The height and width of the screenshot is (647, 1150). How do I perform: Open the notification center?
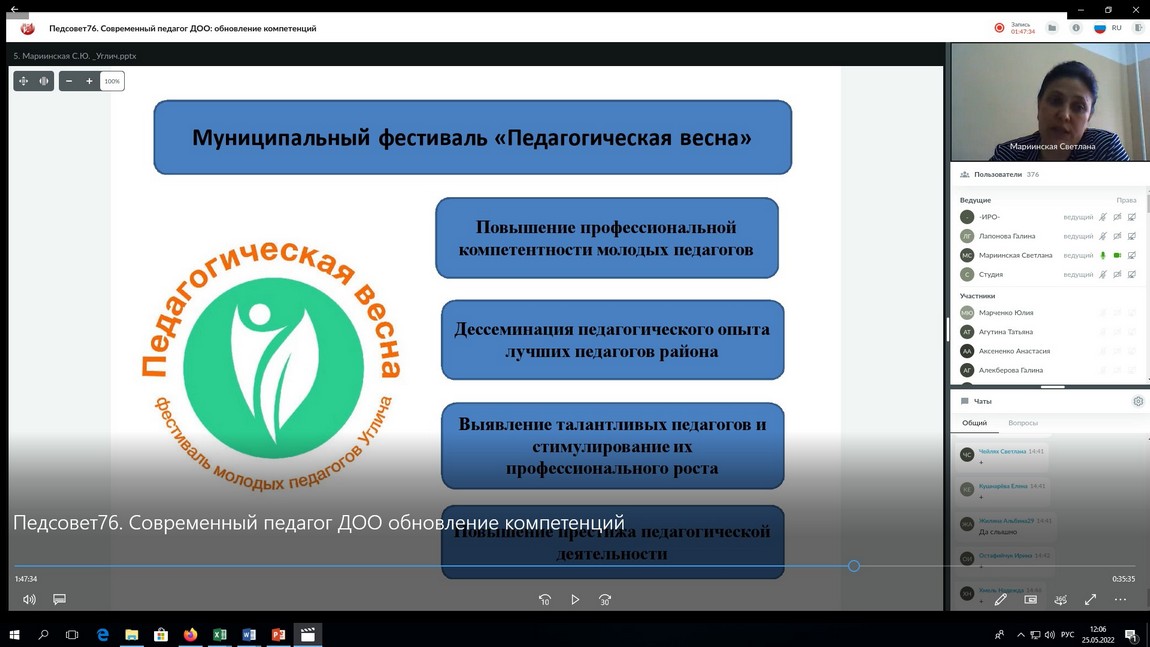click(x=1131, y=635)
